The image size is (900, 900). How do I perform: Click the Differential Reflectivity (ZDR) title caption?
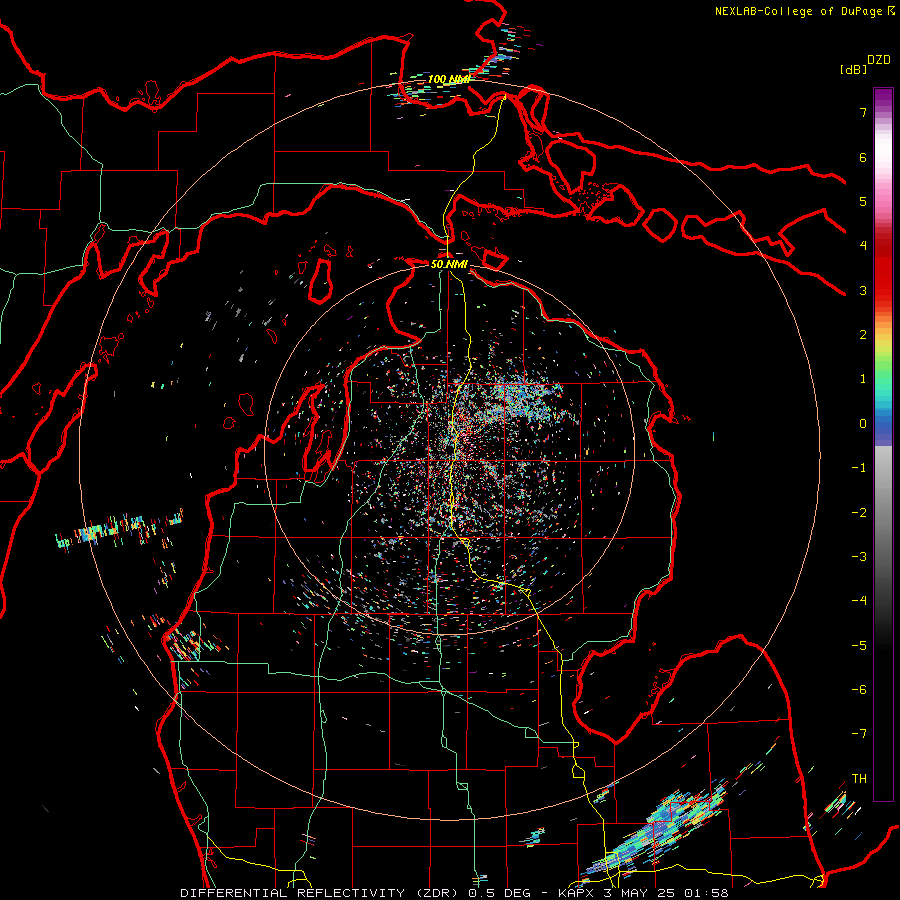click(x=454, y=893)
